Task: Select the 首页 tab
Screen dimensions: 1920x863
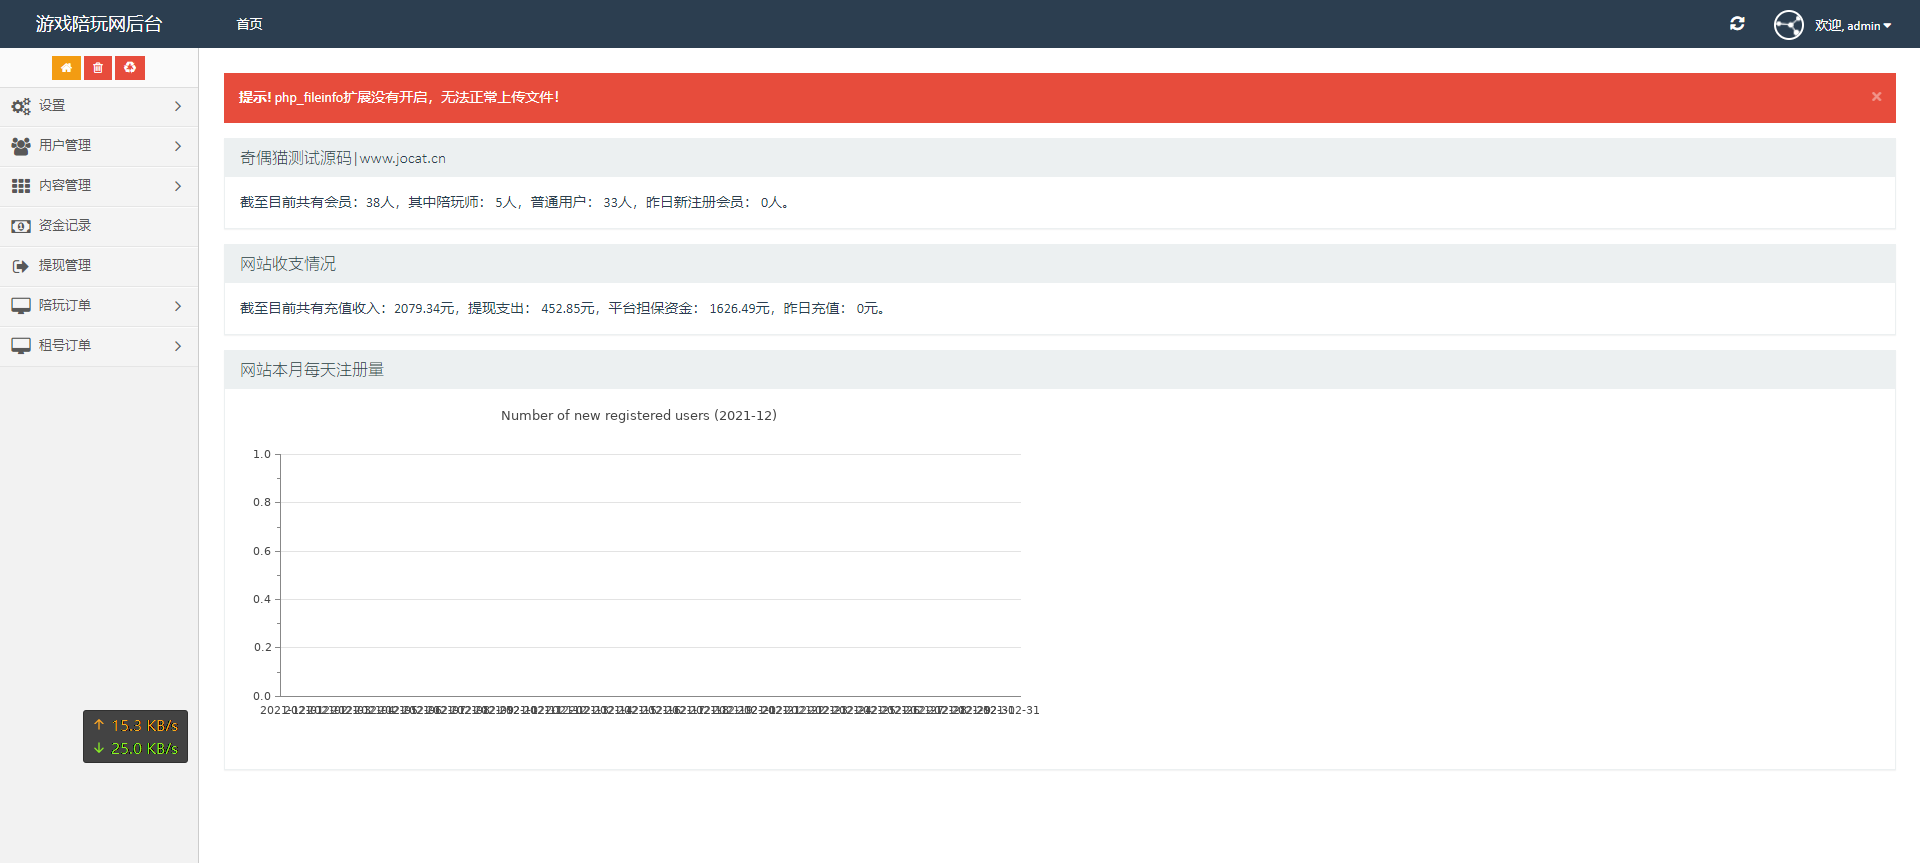Action: point(249,24)
